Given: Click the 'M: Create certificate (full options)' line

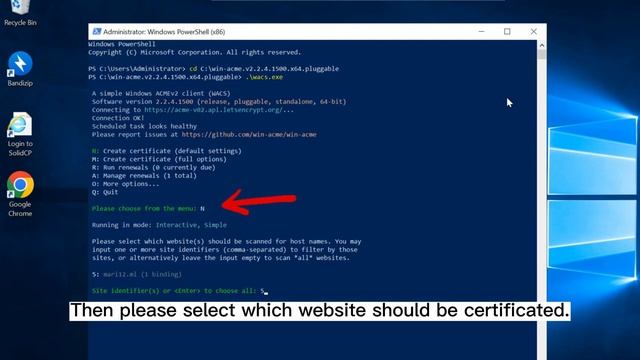Looking at the screenshot, I should (x=159, y=159).
